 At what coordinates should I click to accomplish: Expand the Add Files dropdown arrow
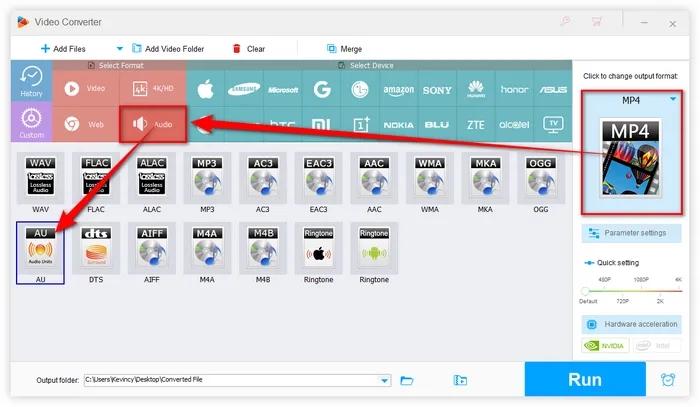click(x=120, y=49)
